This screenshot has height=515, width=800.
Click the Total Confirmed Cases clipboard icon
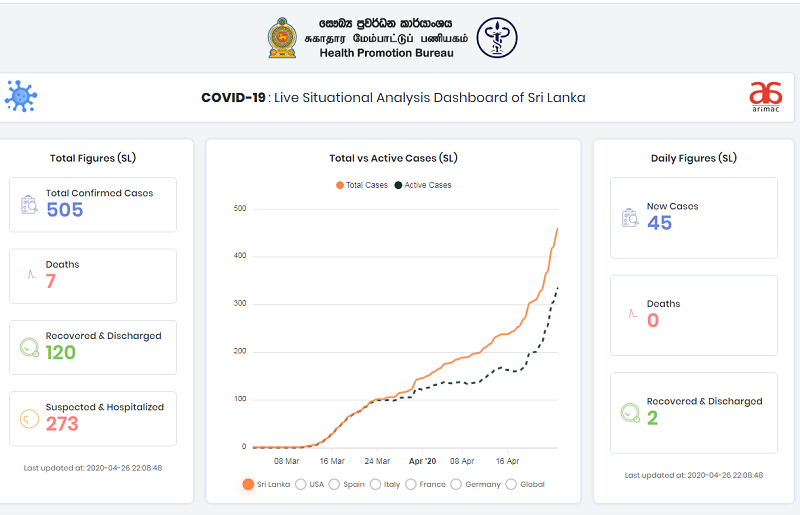coord(30,204)
